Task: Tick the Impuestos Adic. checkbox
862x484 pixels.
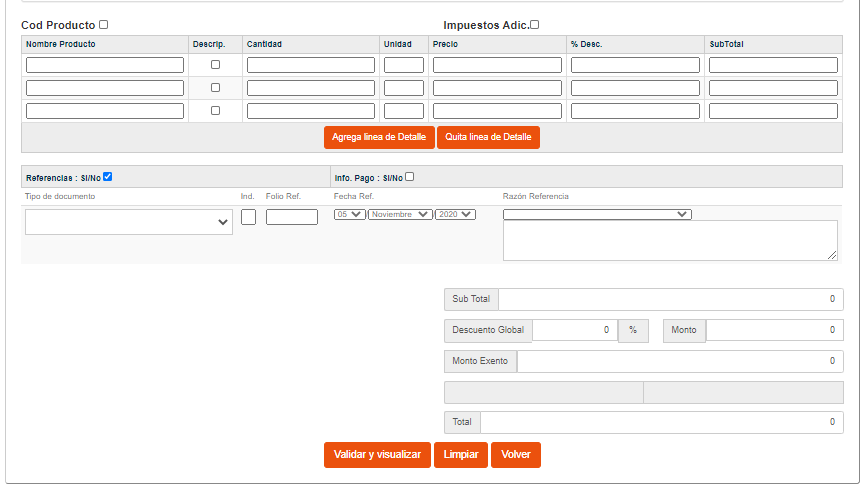Action: pyautogui.click(x=534, y=25)
